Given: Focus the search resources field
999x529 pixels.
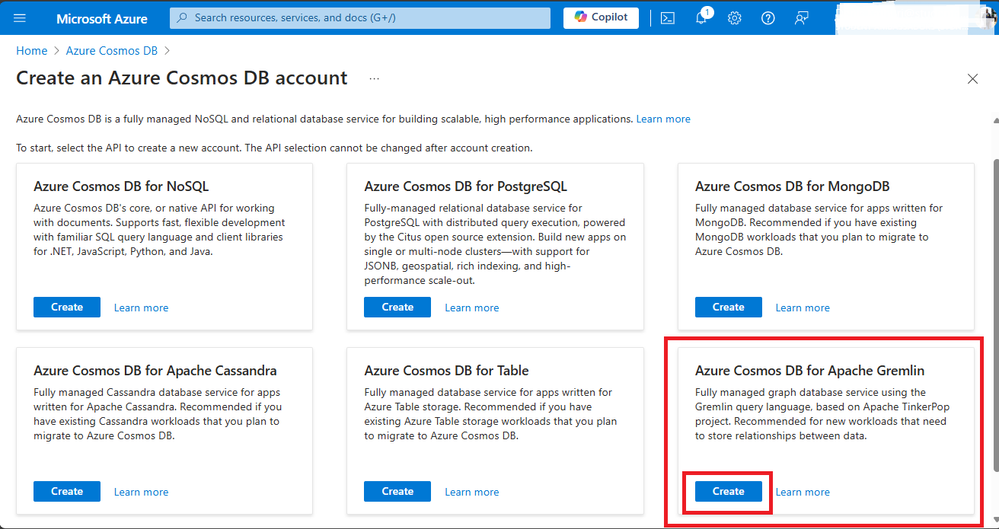Looking at the screenshot, I should pyautogui.click(x=360, y=18).
